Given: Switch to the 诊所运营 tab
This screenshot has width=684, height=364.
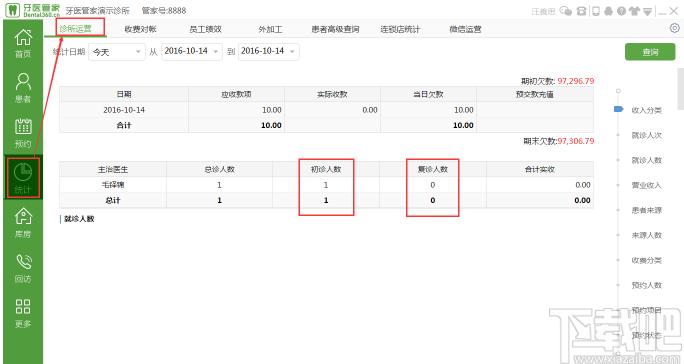Looking at the screenshot, I should point(76,29).
